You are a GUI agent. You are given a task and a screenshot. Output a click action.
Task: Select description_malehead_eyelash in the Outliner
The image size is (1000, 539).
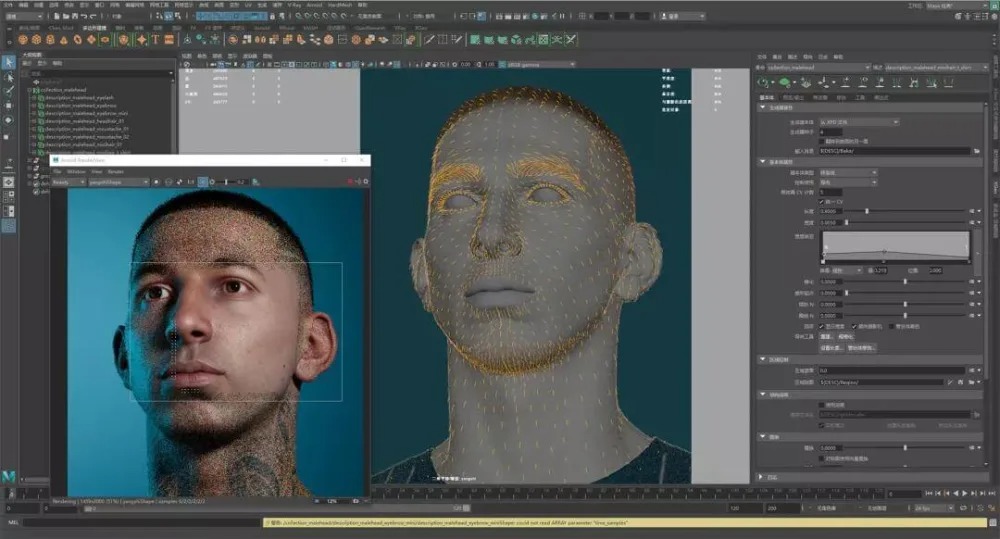tap(79, 98)
